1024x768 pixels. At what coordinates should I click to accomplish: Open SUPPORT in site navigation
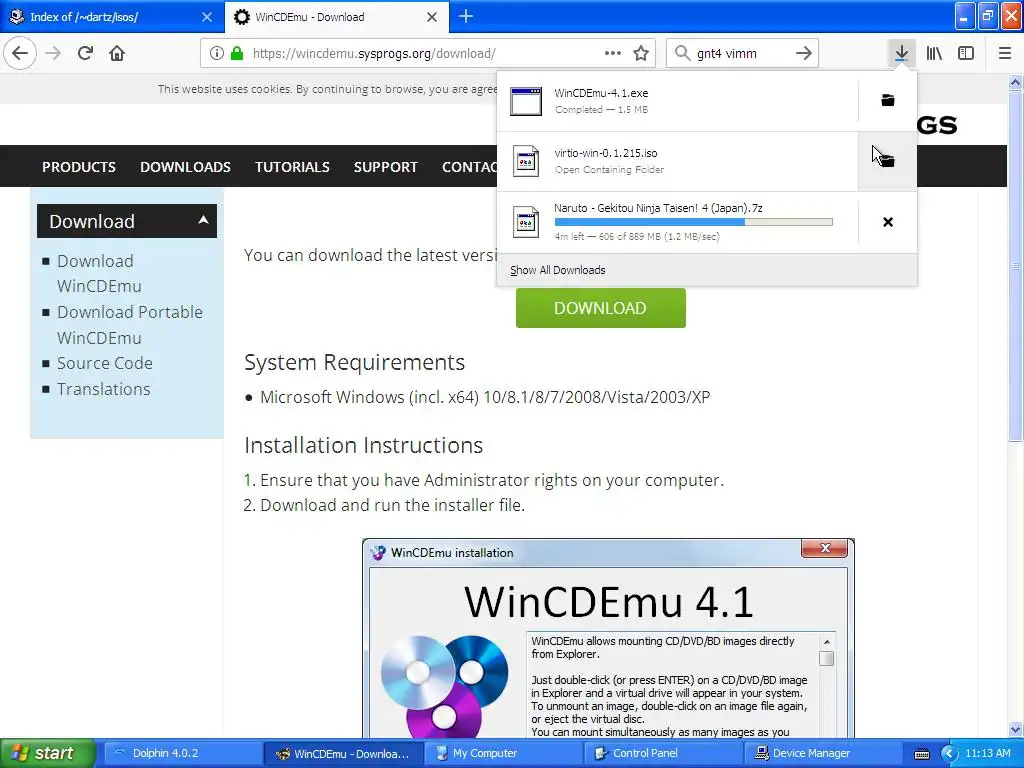(385, 167)
